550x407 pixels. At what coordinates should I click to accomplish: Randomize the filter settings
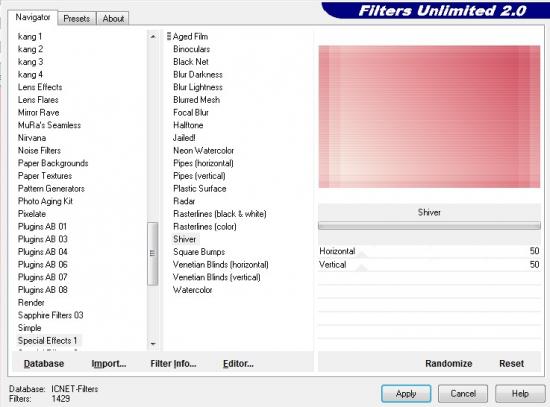[x=449, y=363]
